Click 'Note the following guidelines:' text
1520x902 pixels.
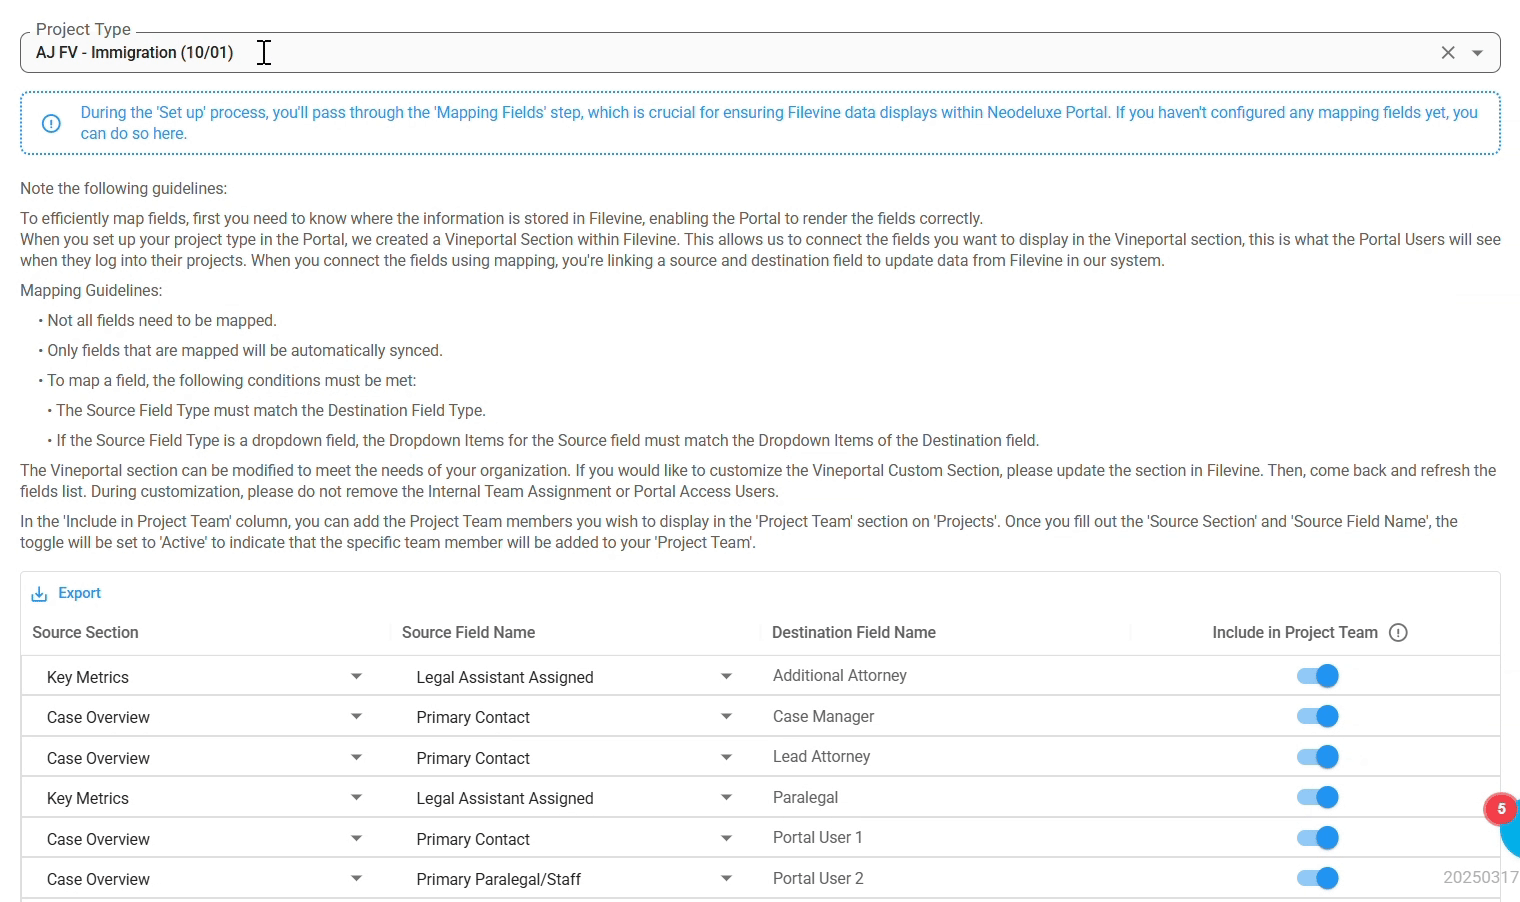pos(123,188)
